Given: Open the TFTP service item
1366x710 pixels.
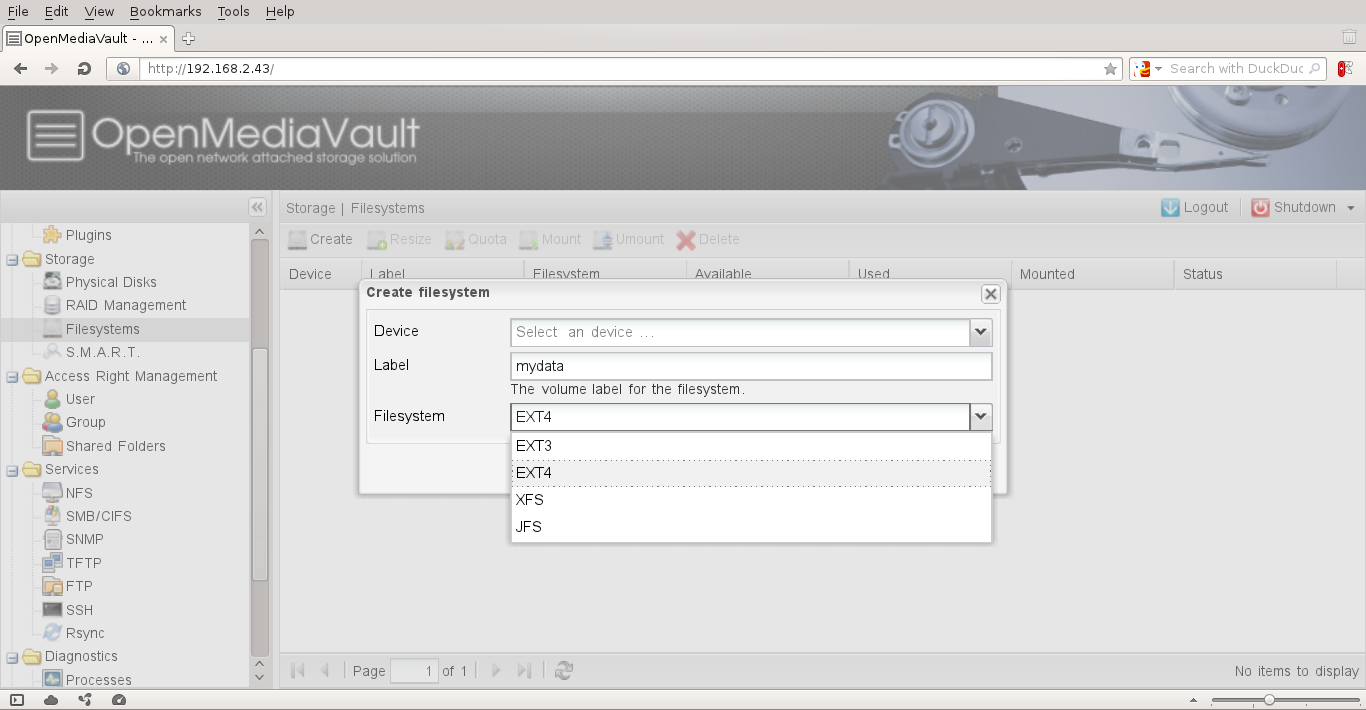Looking at the screenshot, I should 84,563.
